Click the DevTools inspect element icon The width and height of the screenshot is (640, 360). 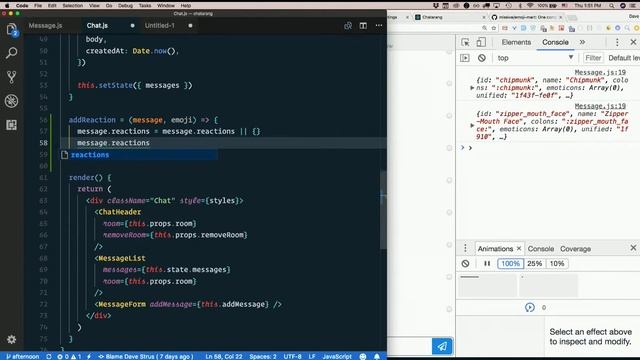point(465,42)
